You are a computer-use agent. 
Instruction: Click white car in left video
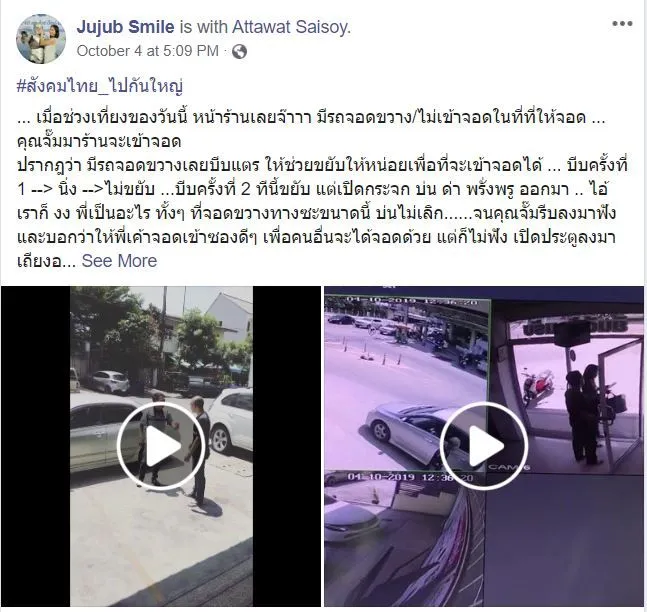point(231,419)
